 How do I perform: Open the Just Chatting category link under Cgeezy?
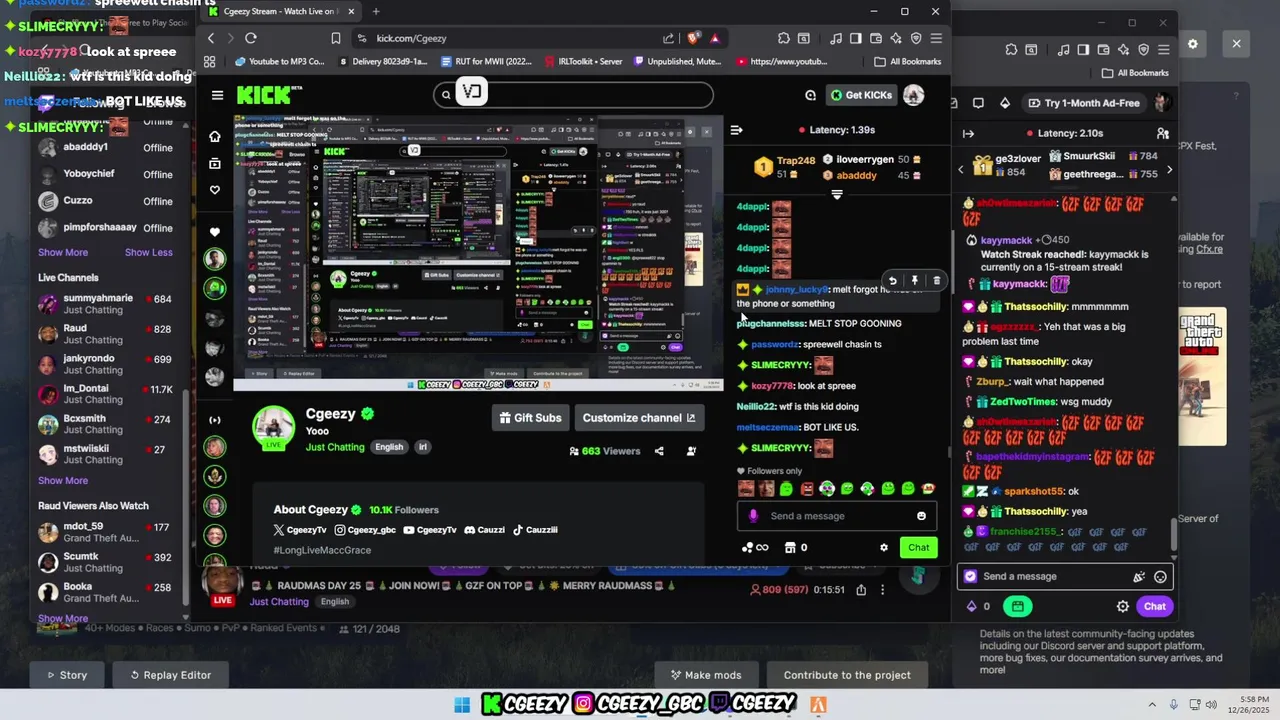pyautogui.click(x=335, y=447)
